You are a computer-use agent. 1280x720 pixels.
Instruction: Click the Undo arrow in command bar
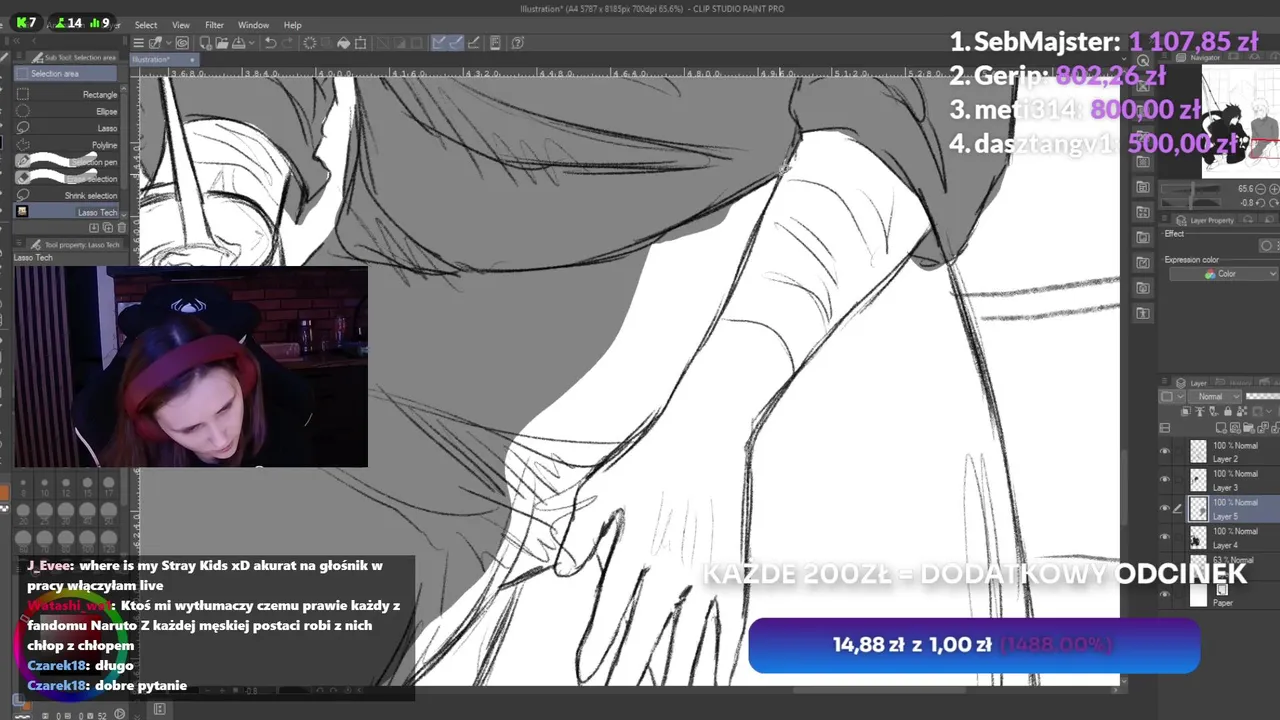(x=270, y=43)
